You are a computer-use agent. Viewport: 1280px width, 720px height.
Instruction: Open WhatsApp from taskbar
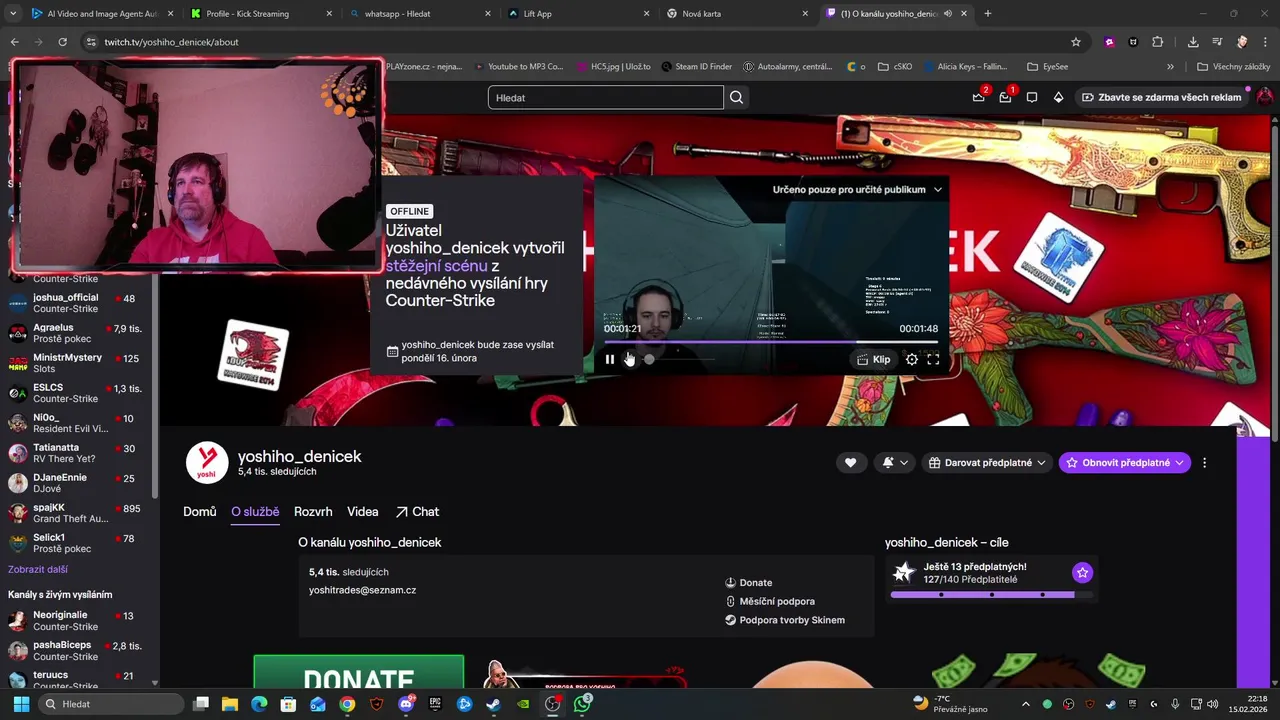[x=582, y=704]
